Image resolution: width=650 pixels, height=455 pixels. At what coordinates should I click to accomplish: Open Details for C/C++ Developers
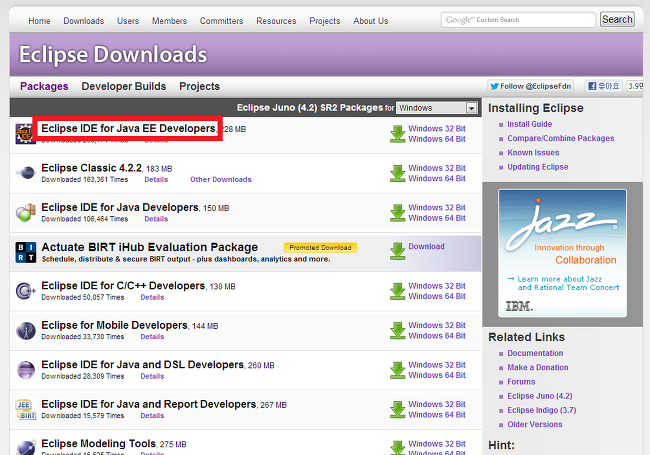point(152,297)
